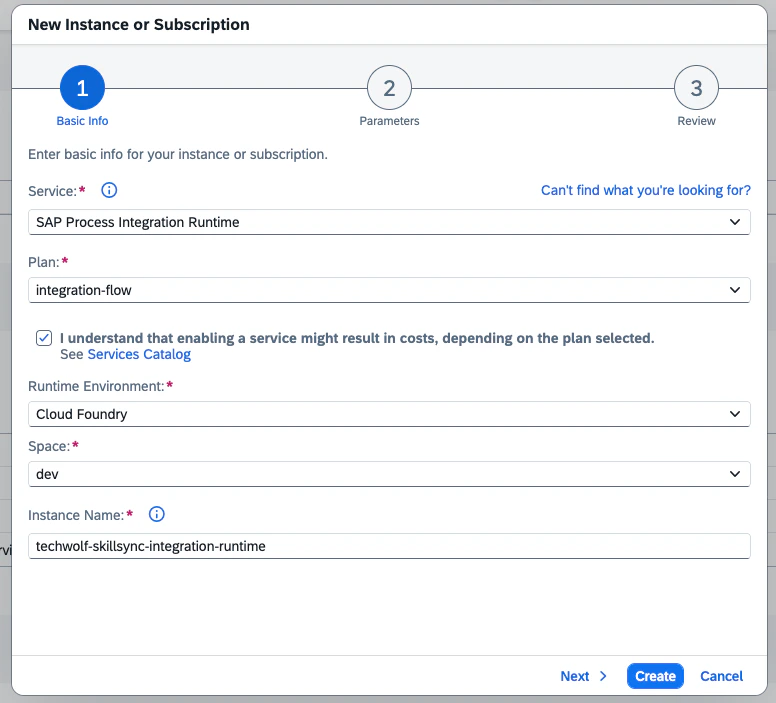
Task: Open the Services Catalog link
Action: tap(139, 354)
